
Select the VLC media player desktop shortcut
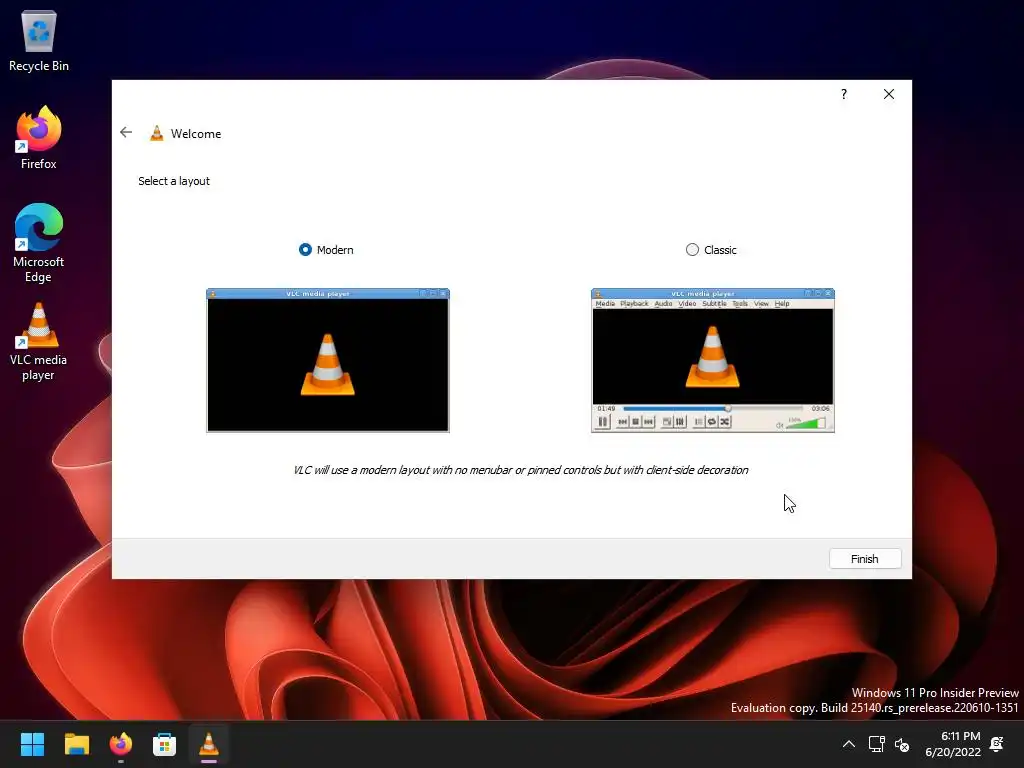(39, 342)
